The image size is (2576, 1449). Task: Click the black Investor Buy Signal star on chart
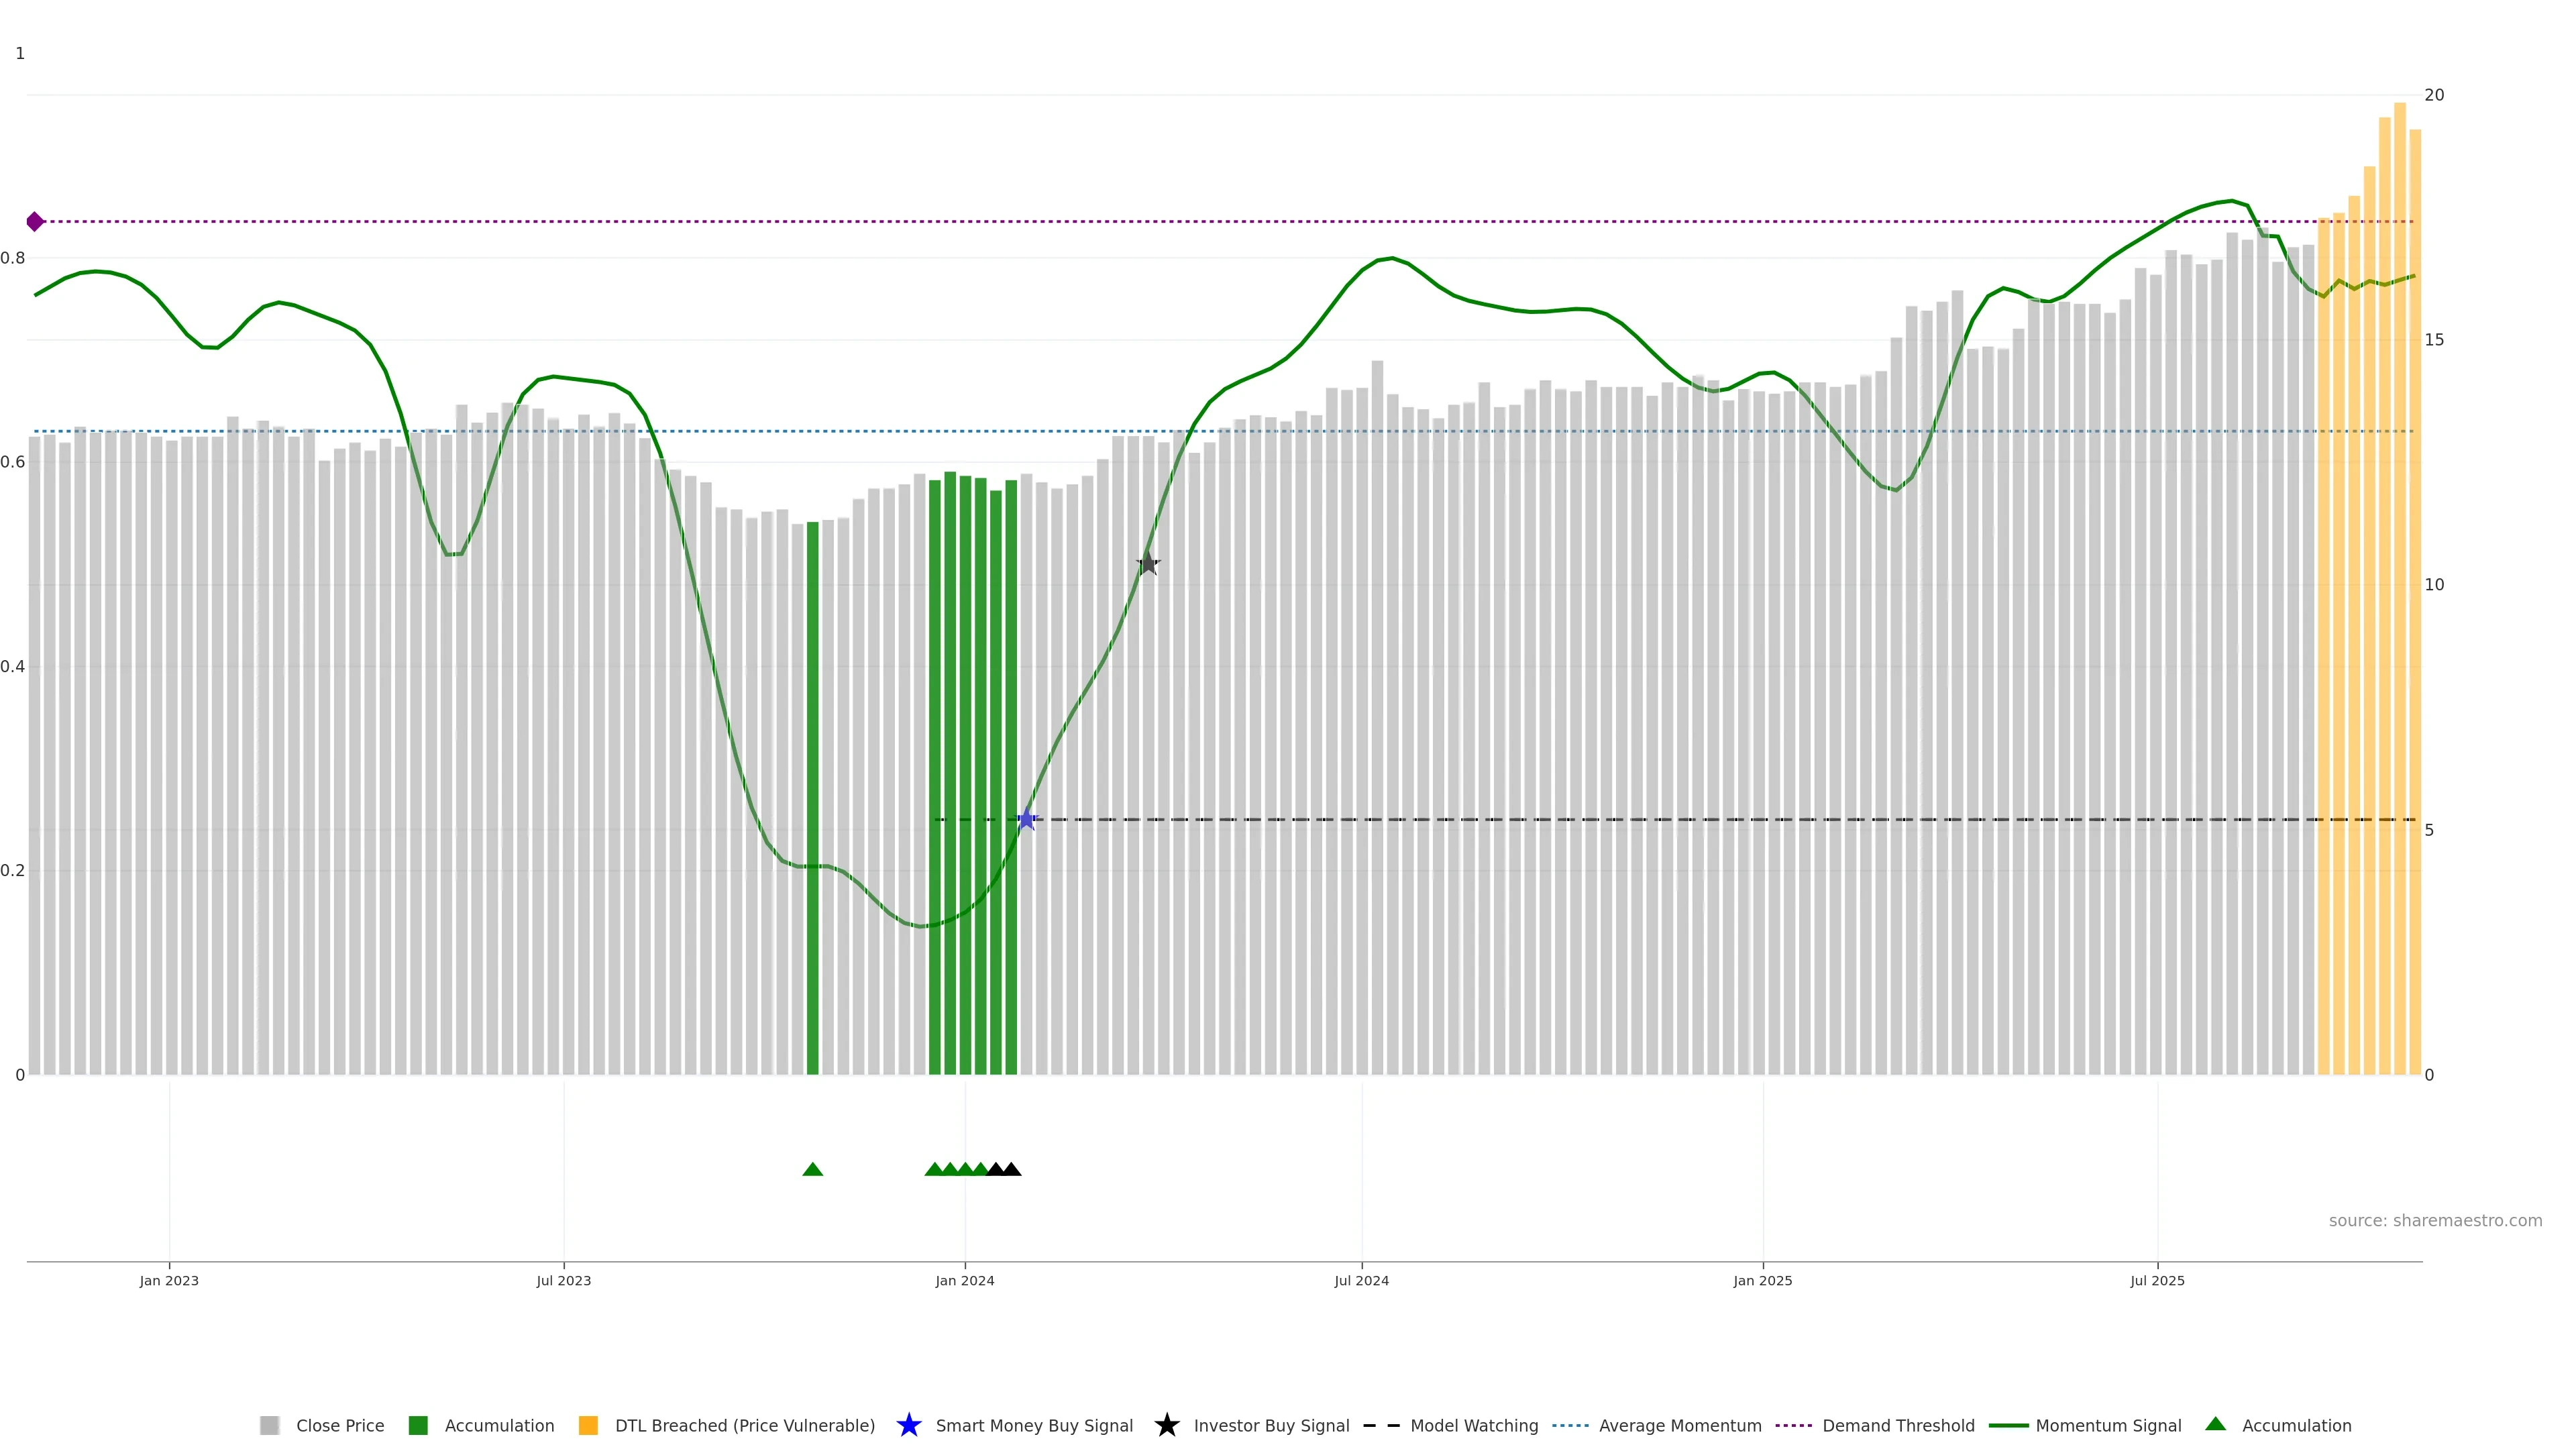click(x=1148, y=564)
